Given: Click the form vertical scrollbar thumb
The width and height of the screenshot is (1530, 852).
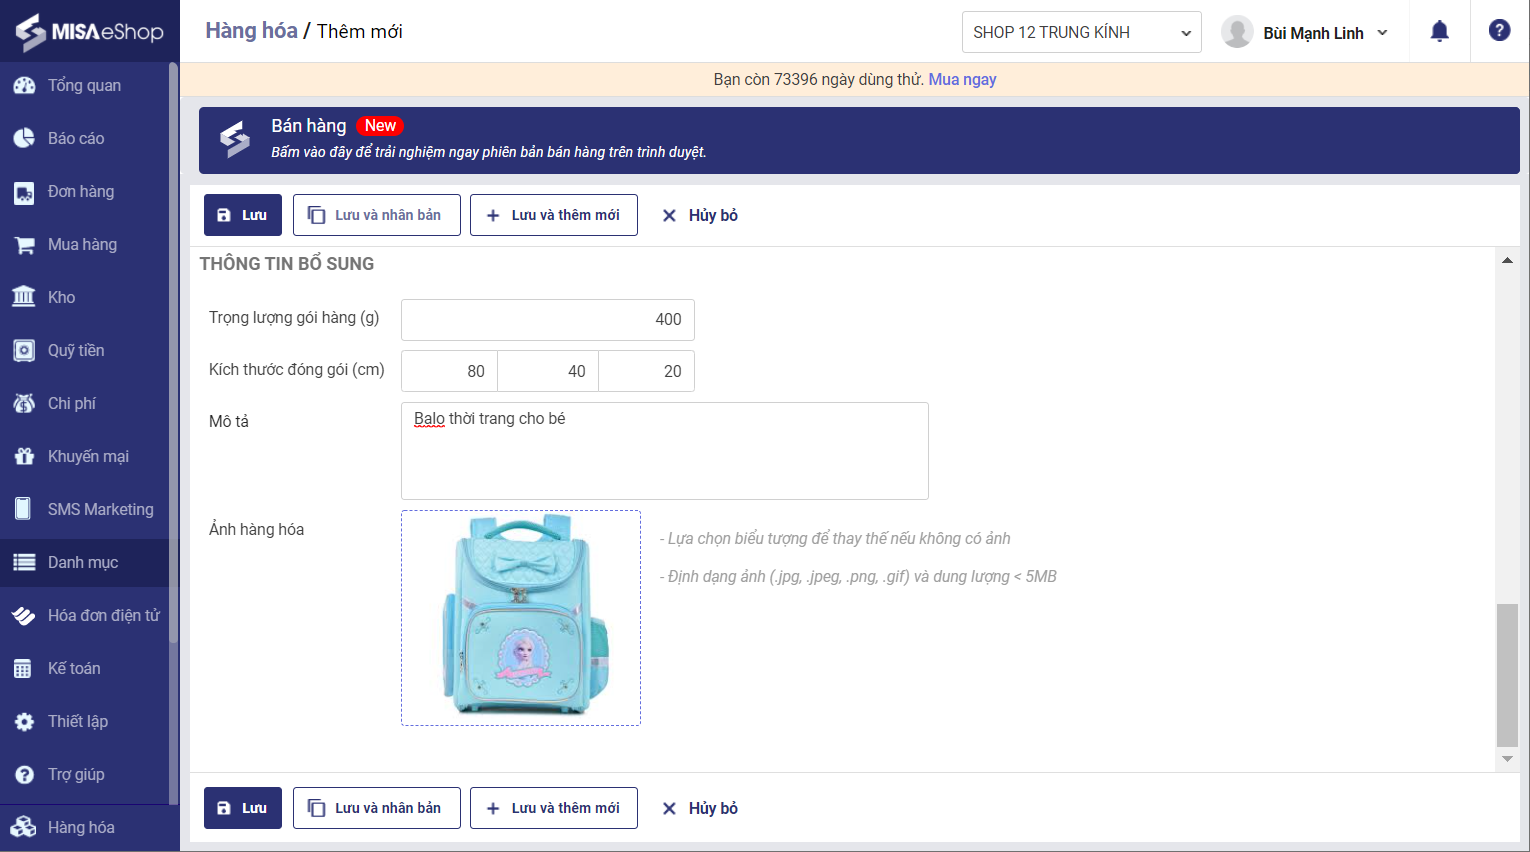Looking at the screenshot, I should pyautogui.click(x=1507, y=675).
